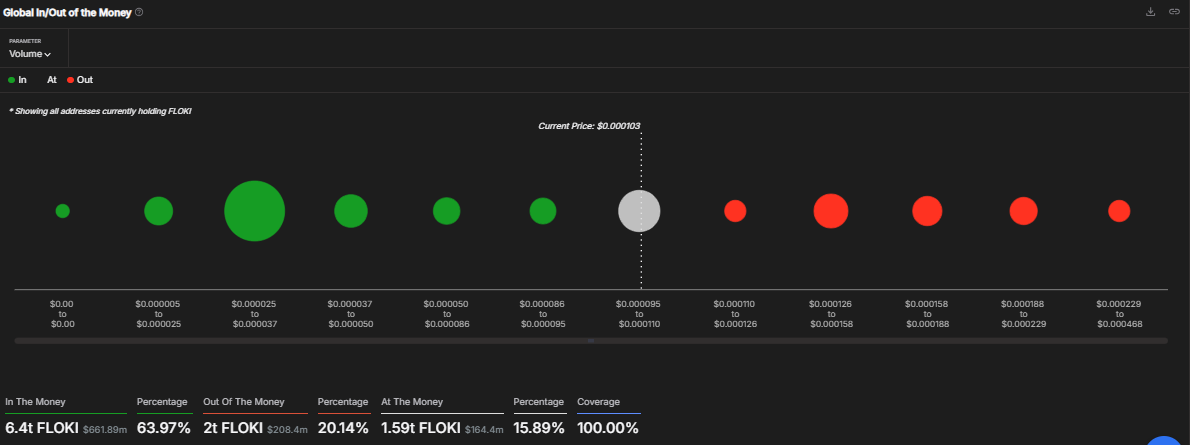Click the note about addresses holding FLOKI
Viewport: 1190px width, 445px height.
[100, 112]
